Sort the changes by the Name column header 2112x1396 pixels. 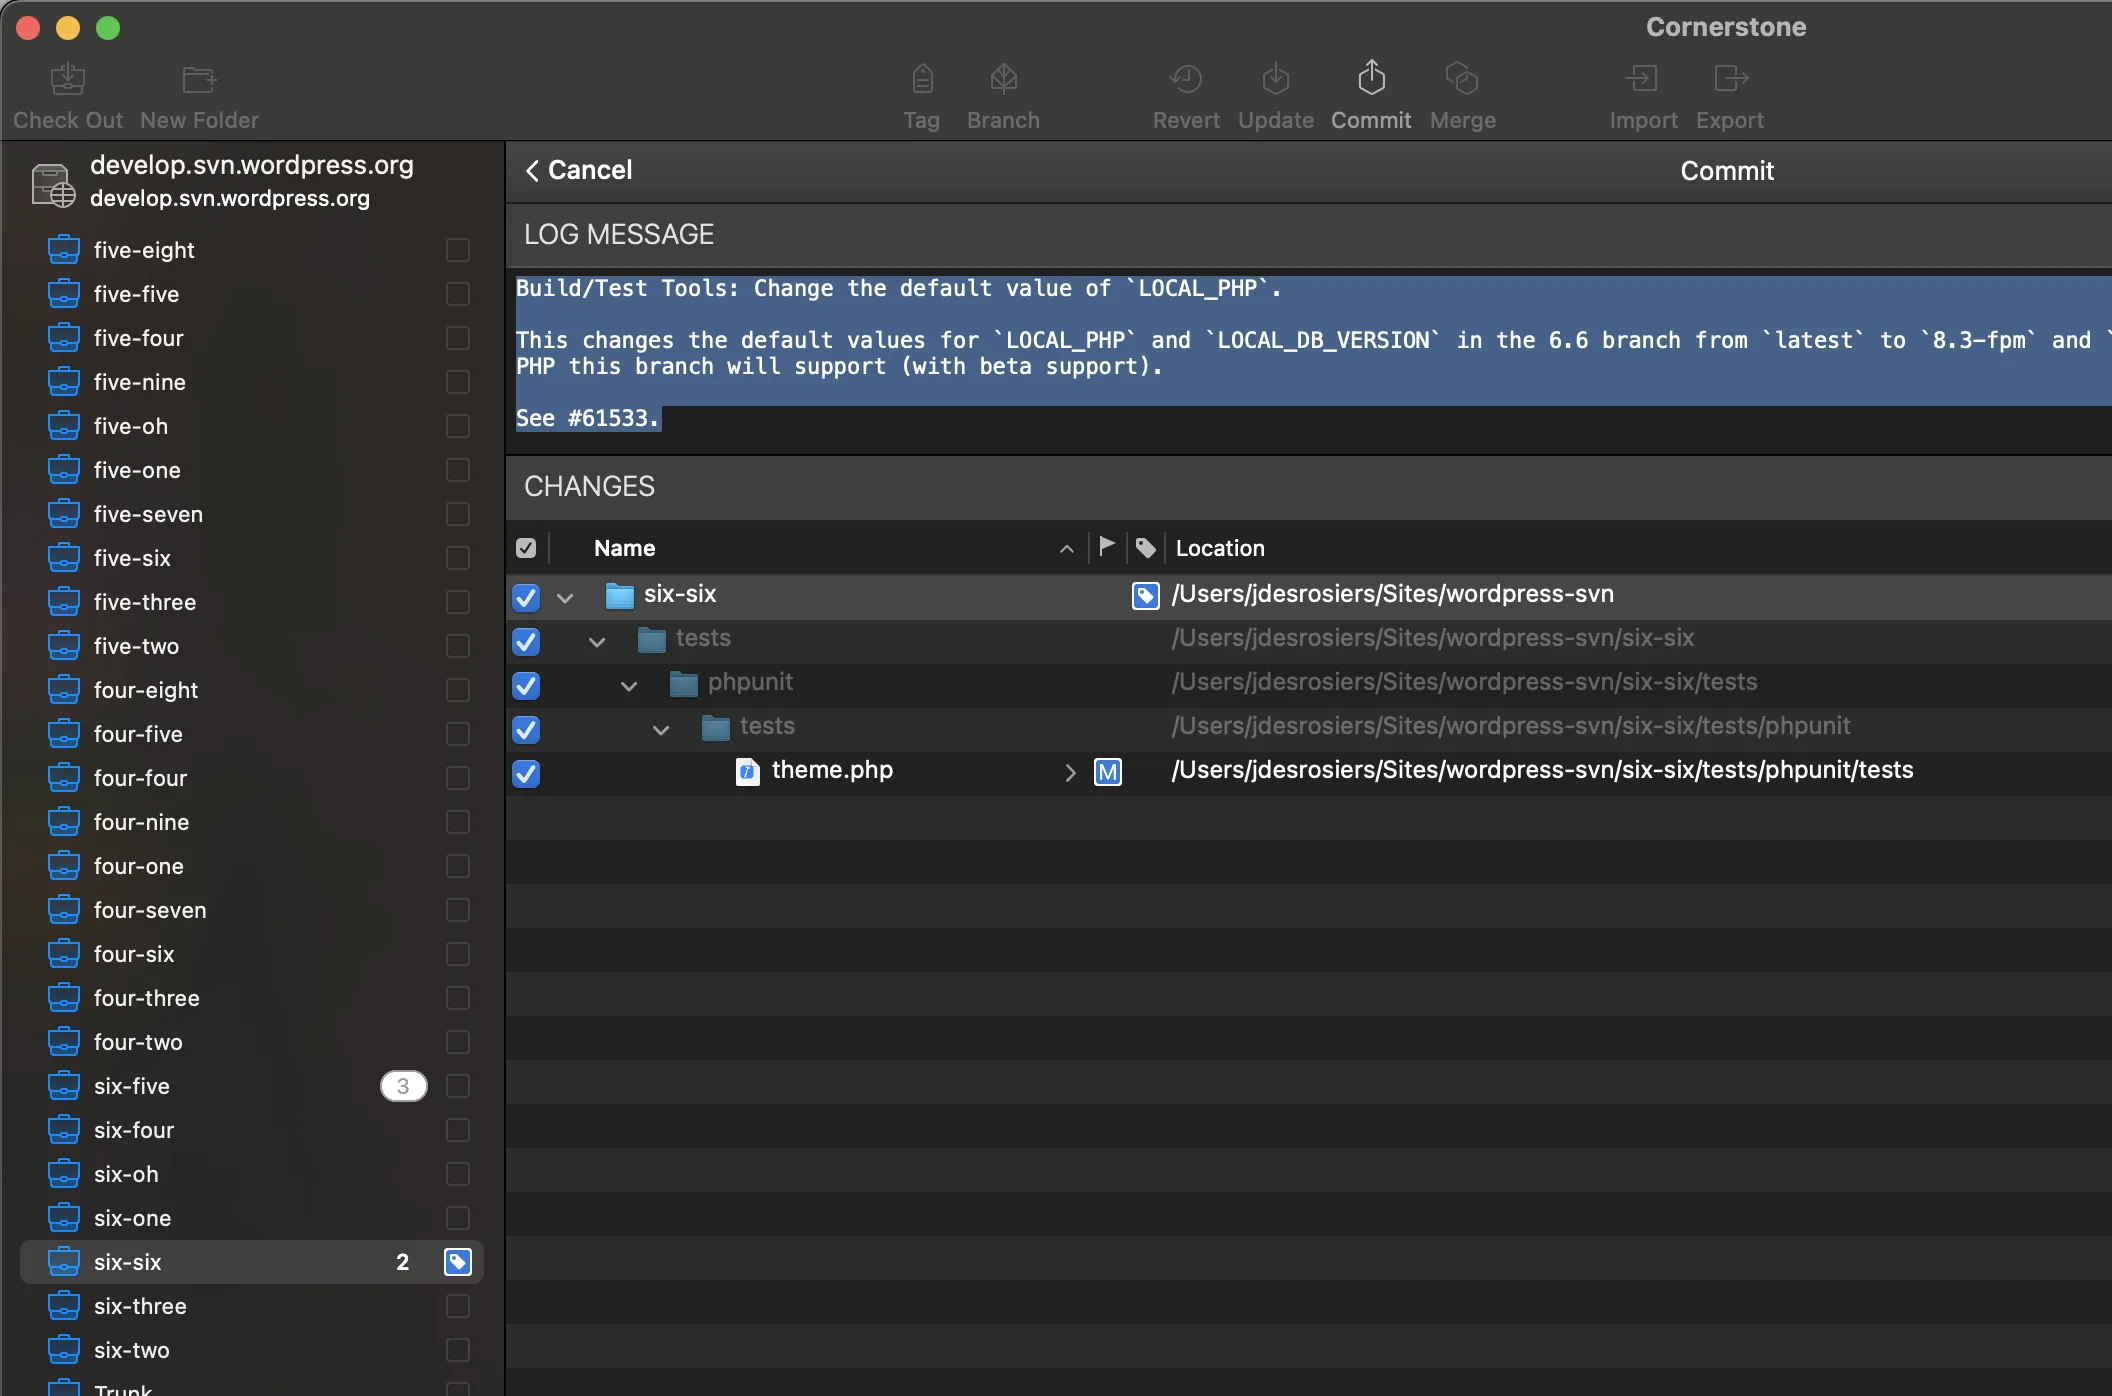(624, 548)
